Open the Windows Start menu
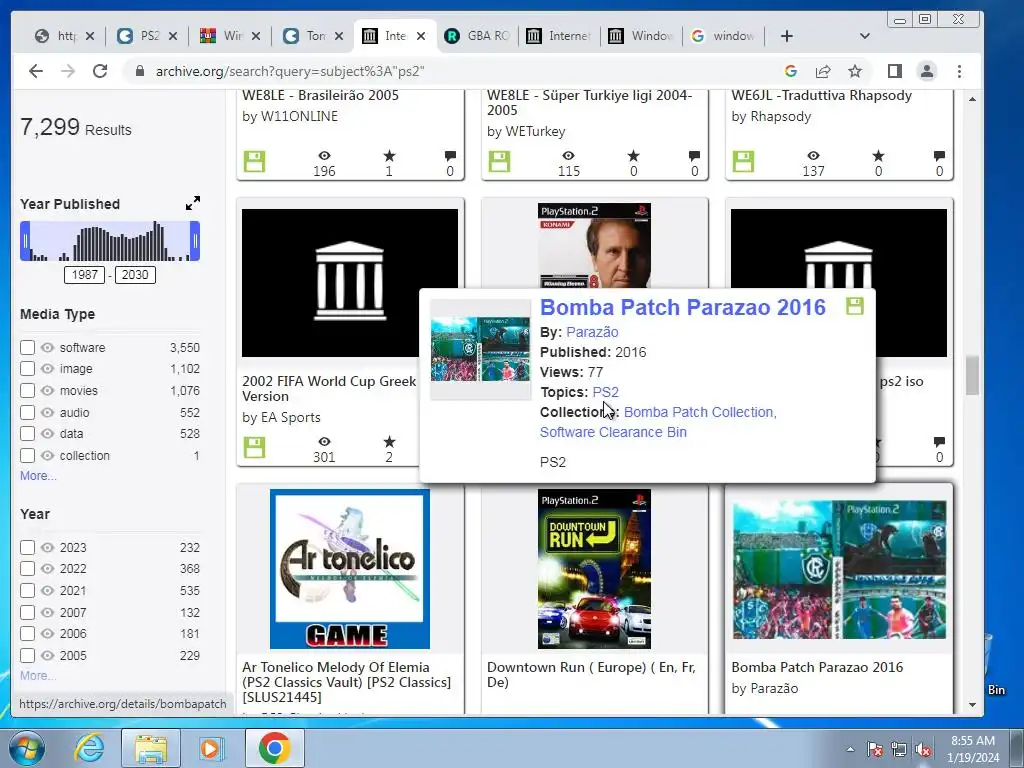The width and height of the screenshot is (1024, 768). (x=27, y=748)
